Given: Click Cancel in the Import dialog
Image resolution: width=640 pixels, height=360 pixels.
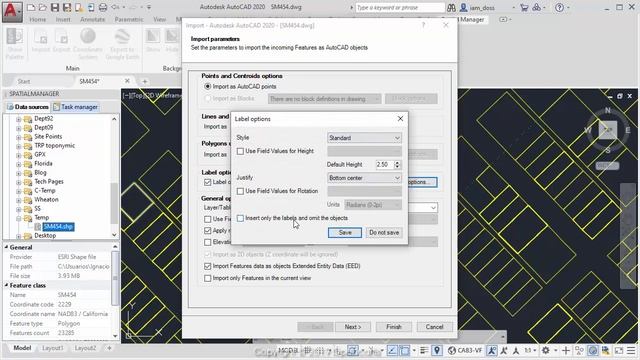Looking at the screenshot, I should coord(434,327).
